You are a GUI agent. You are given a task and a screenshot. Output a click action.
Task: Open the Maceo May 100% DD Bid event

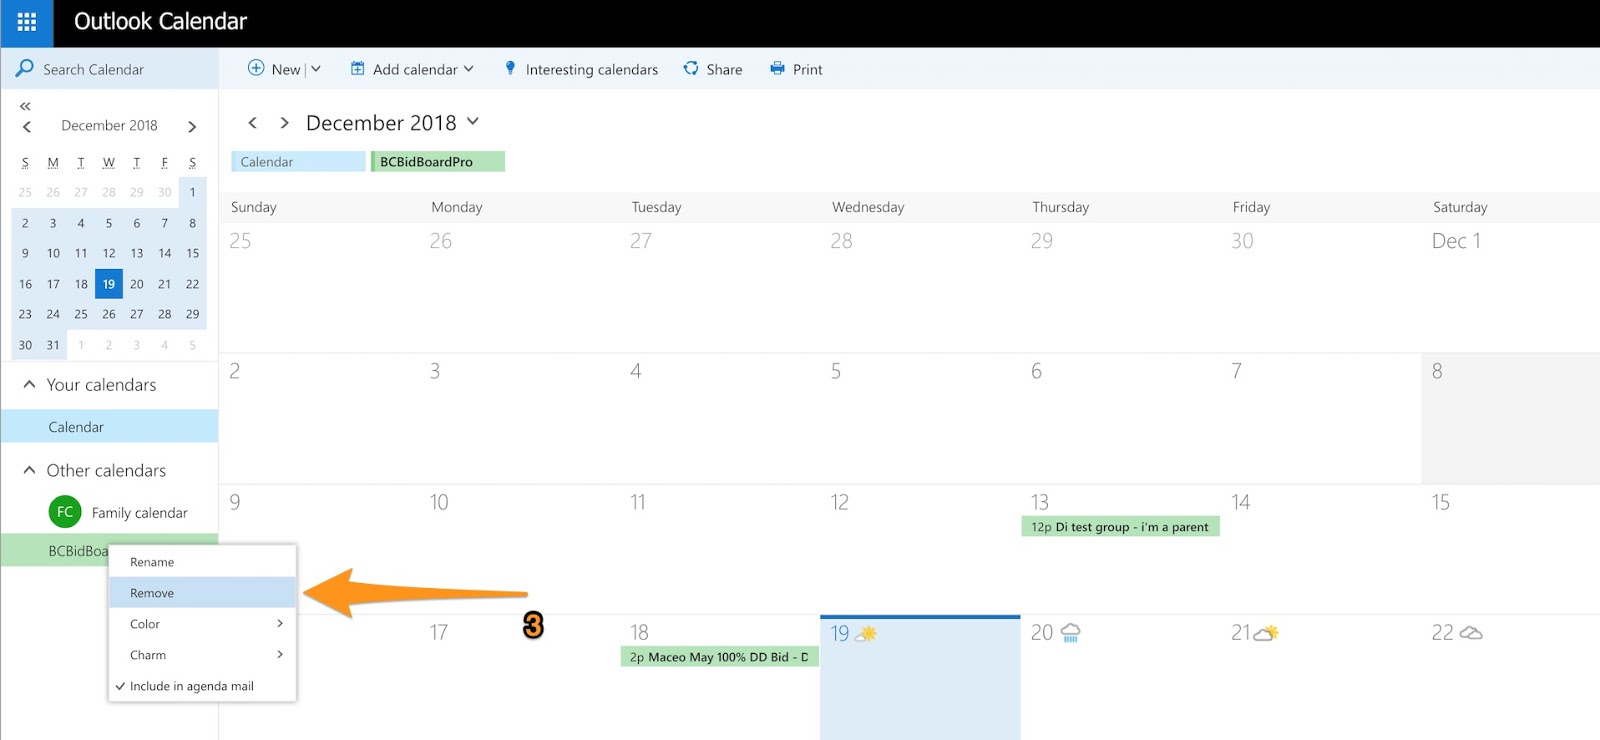720,657
